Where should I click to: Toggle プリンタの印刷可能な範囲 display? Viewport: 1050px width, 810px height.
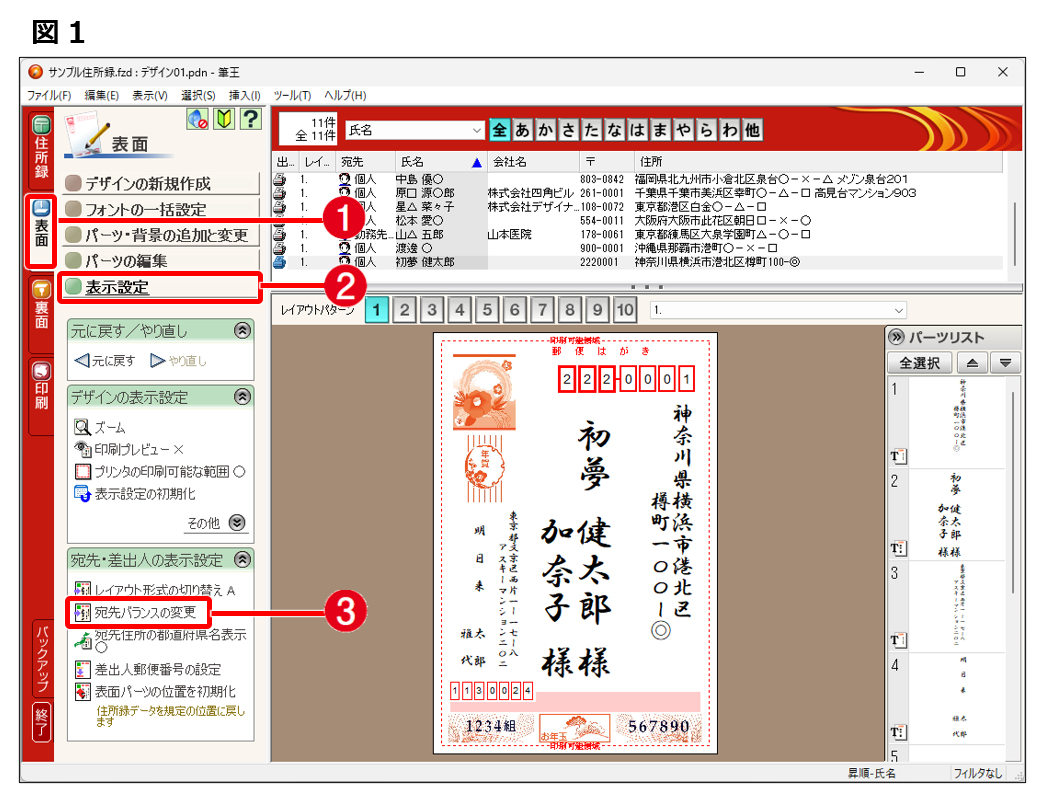click(x=83, y=471)
